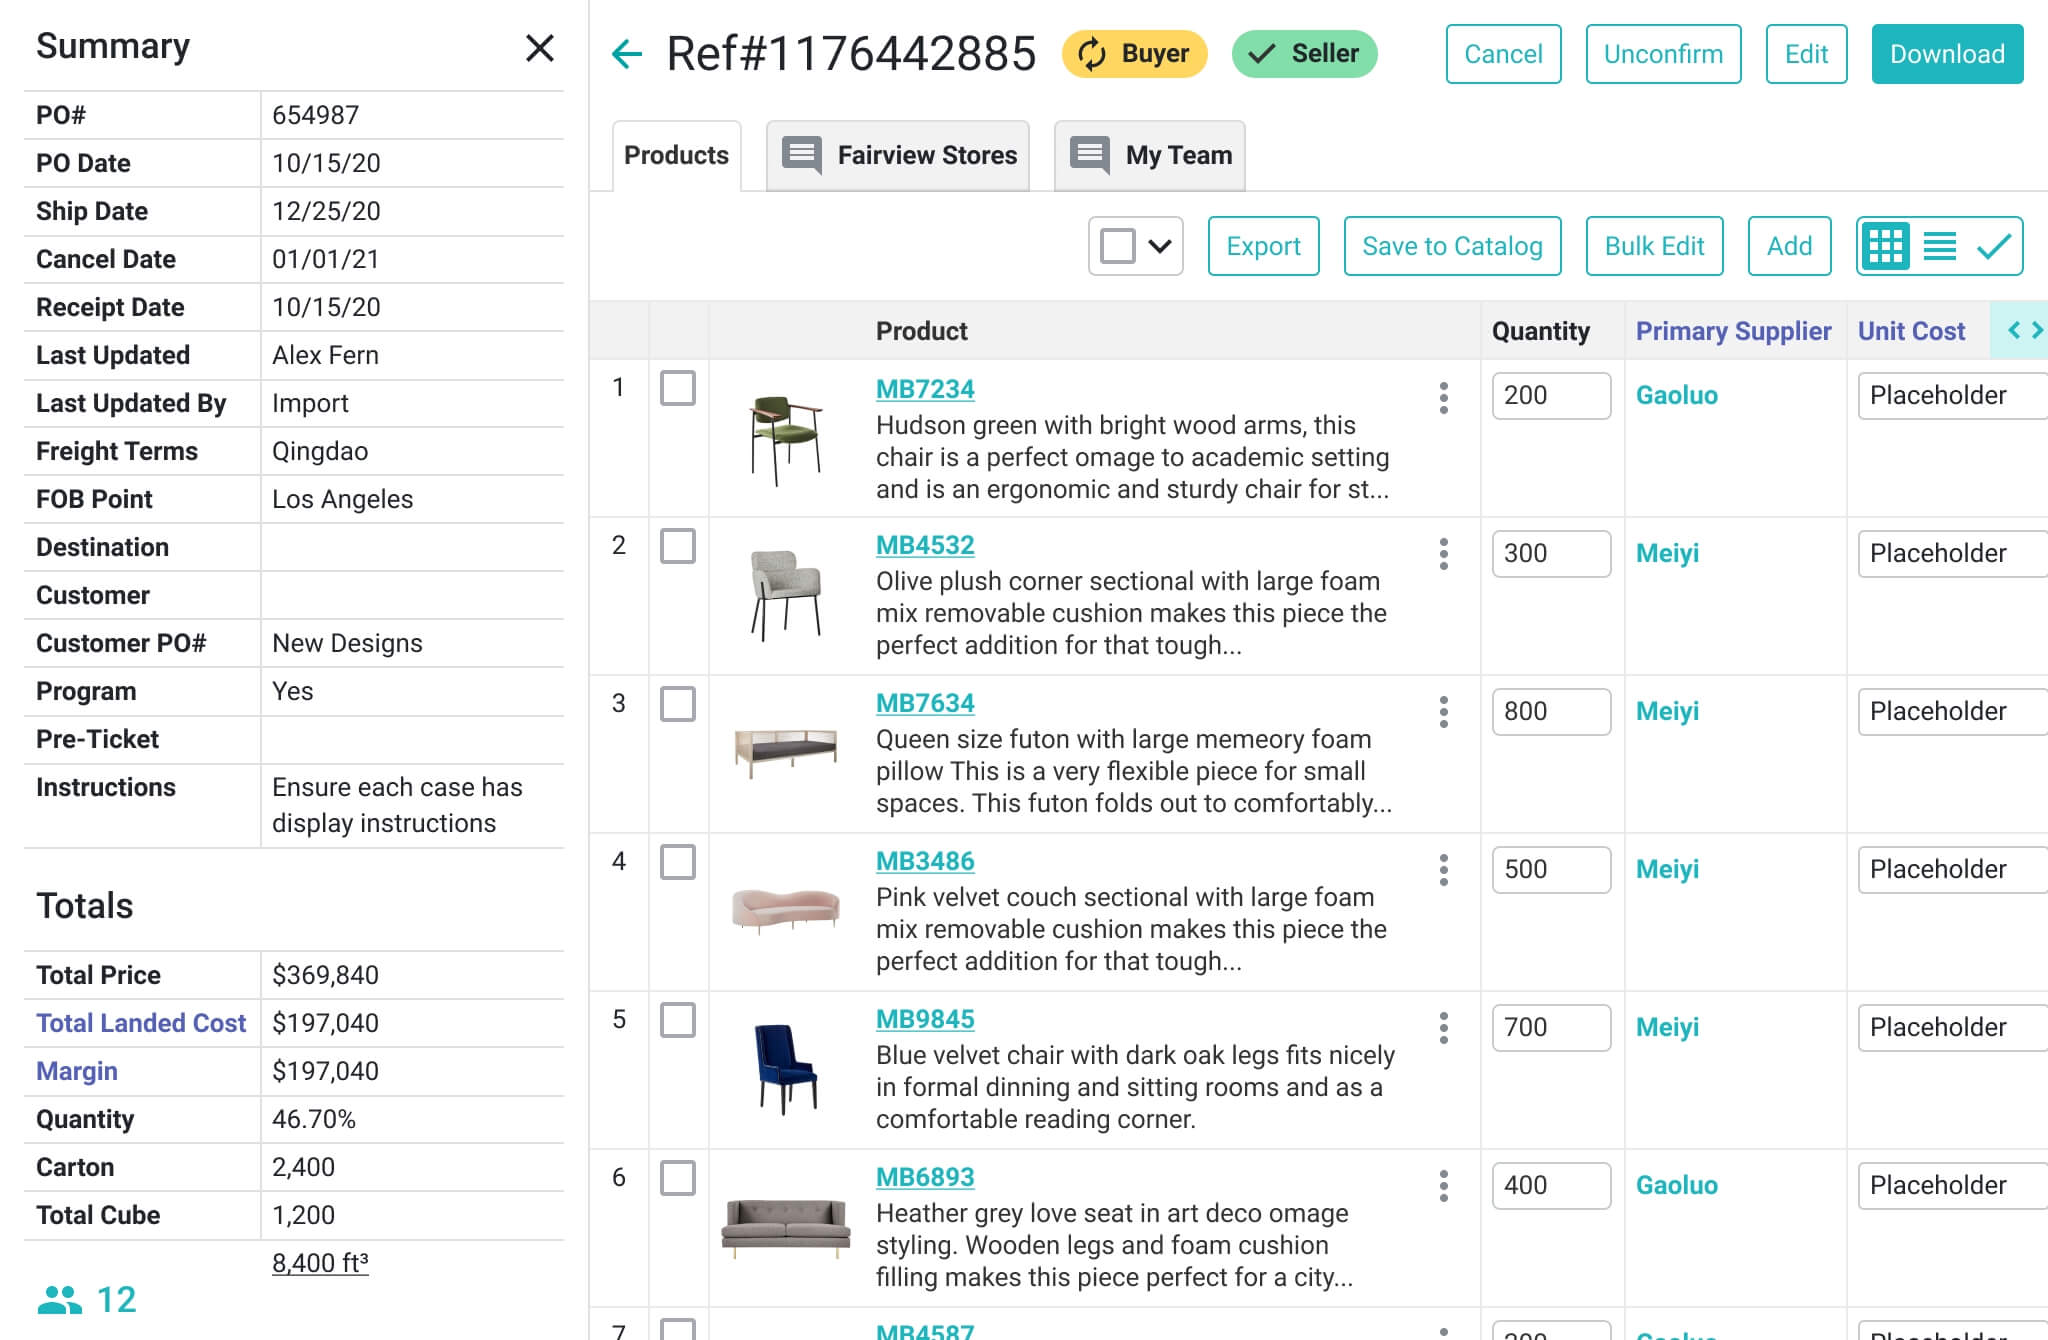
Task: Click the right chevron near Unit Cost header
Action: [2038, 330]
